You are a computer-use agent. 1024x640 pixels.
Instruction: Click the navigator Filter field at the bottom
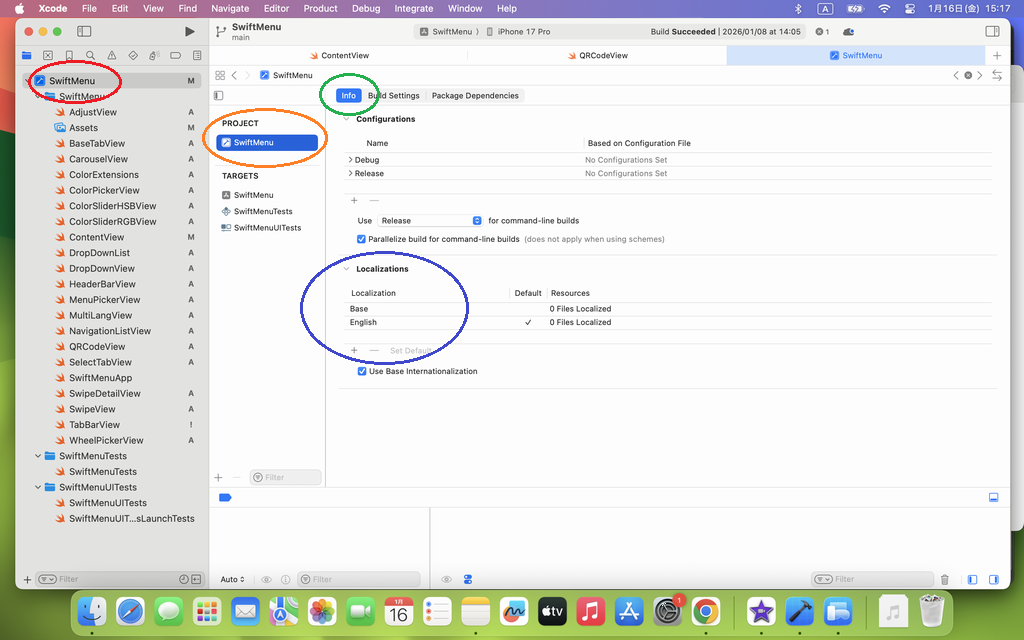(x=110, y=579)
